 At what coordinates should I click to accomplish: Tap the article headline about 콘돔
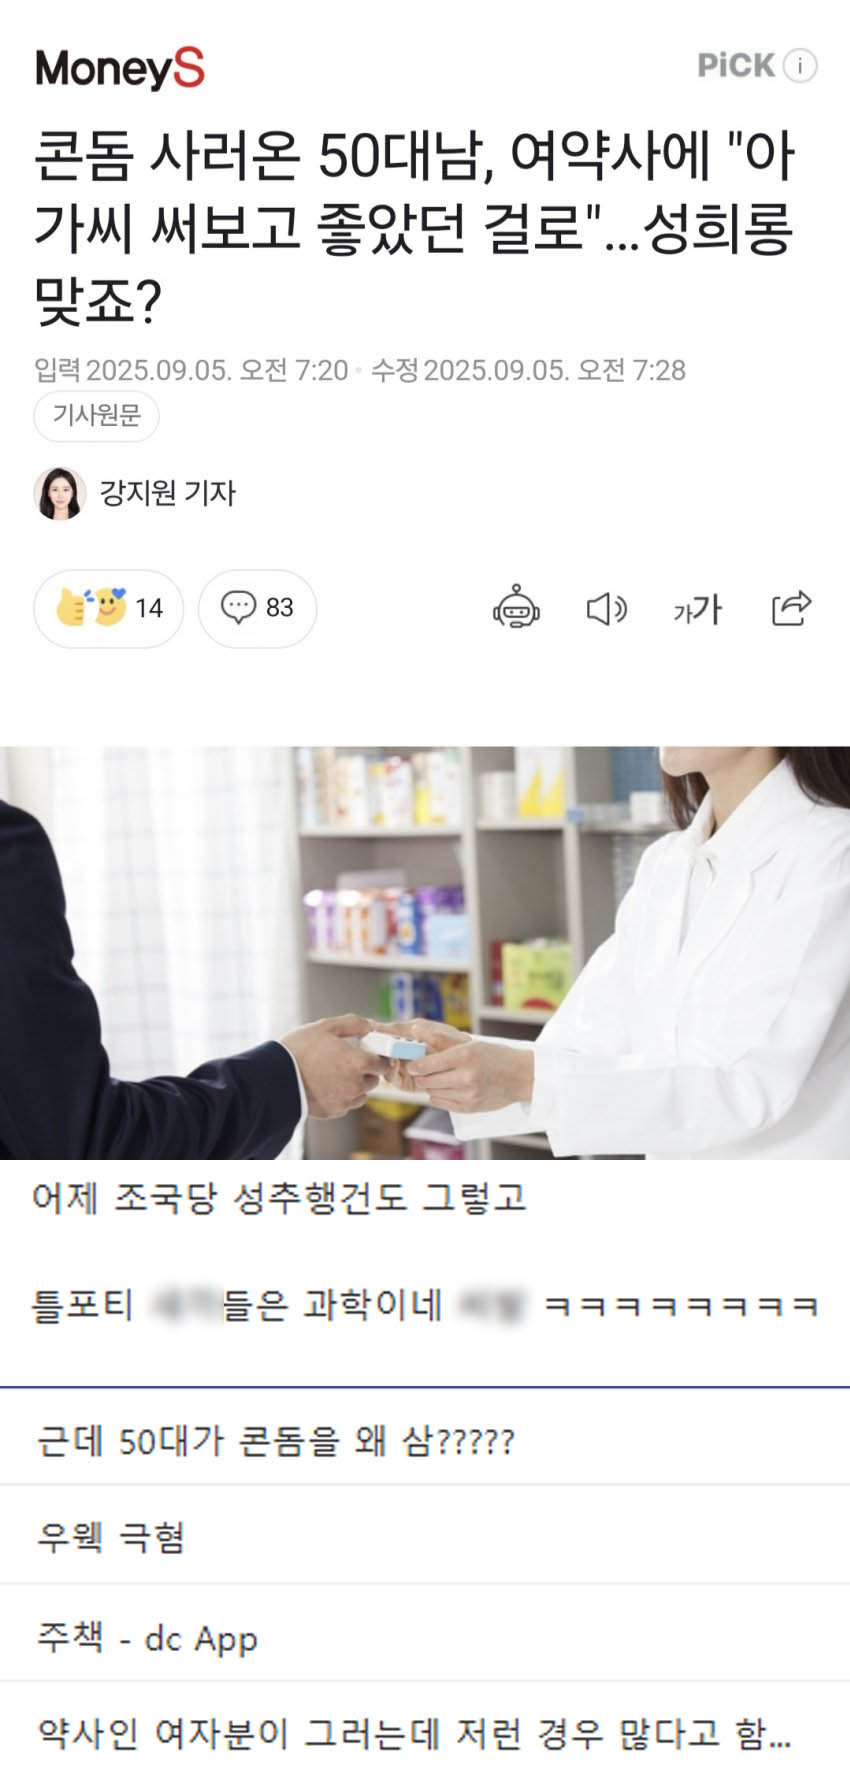414,229
